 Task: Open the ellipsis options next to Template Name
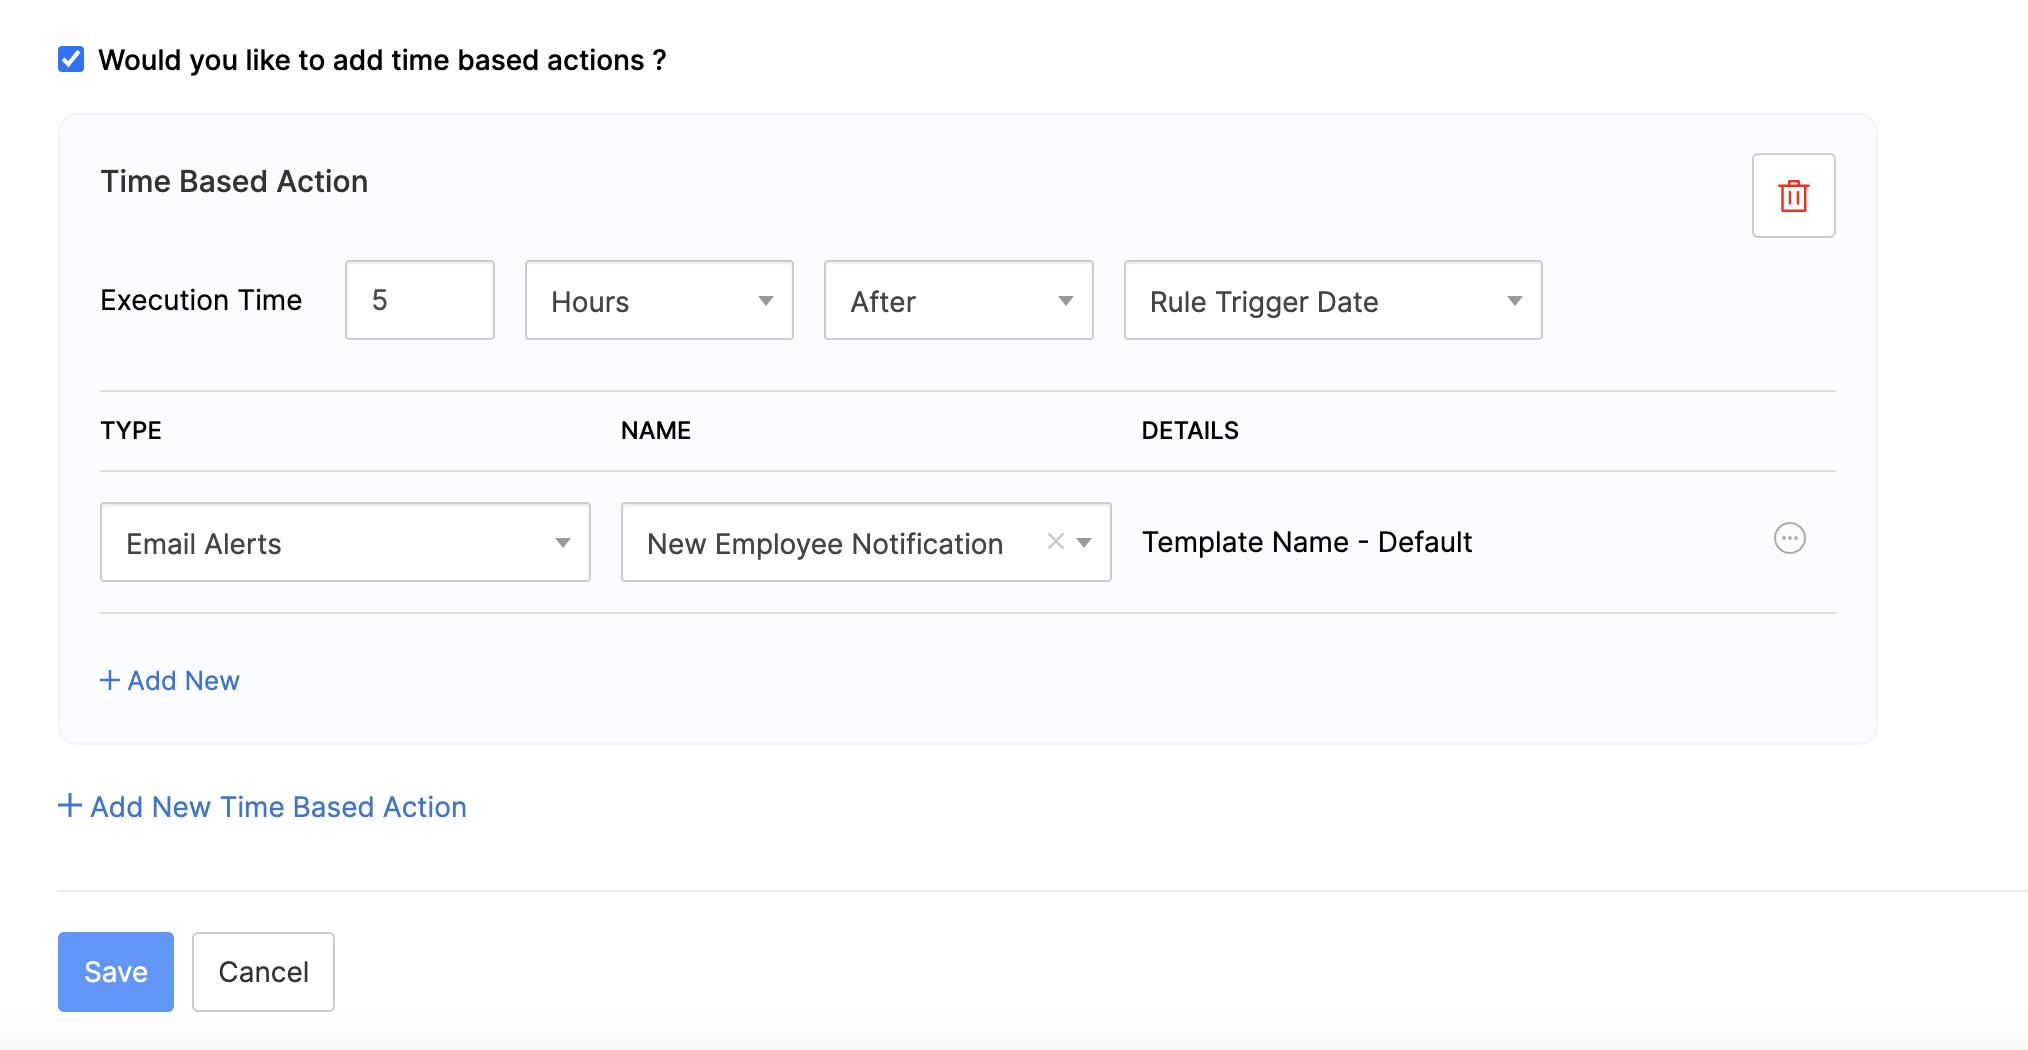click(1790, 539)
